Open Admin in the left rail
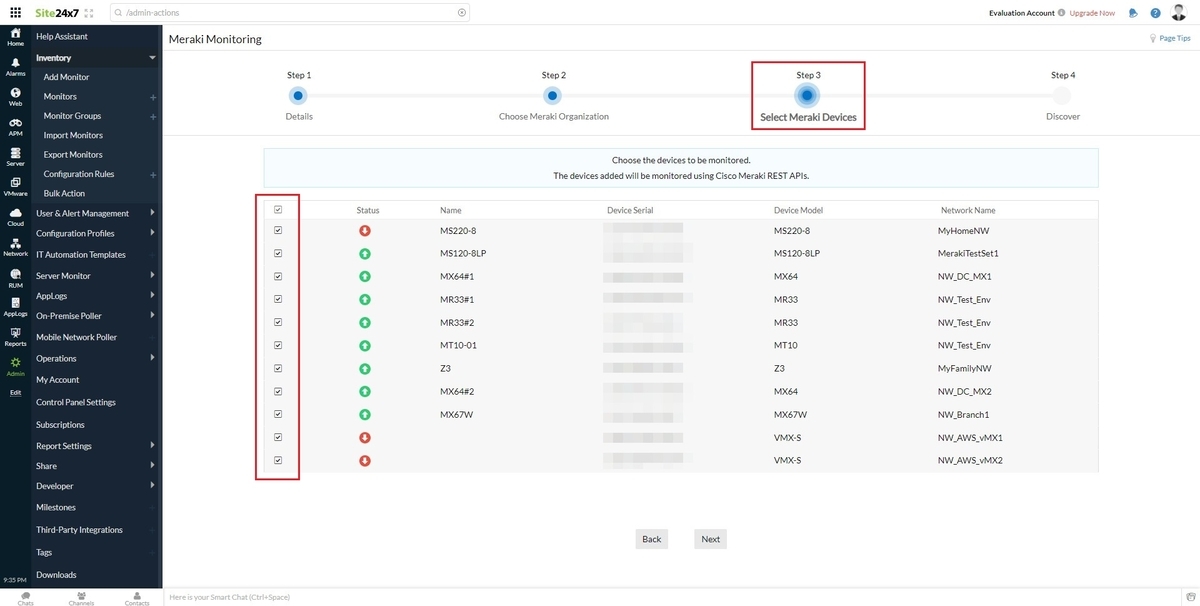Image resolution: width=1200 pixels, height=606 pixels. pyautogui.click(x=15, y=367)
